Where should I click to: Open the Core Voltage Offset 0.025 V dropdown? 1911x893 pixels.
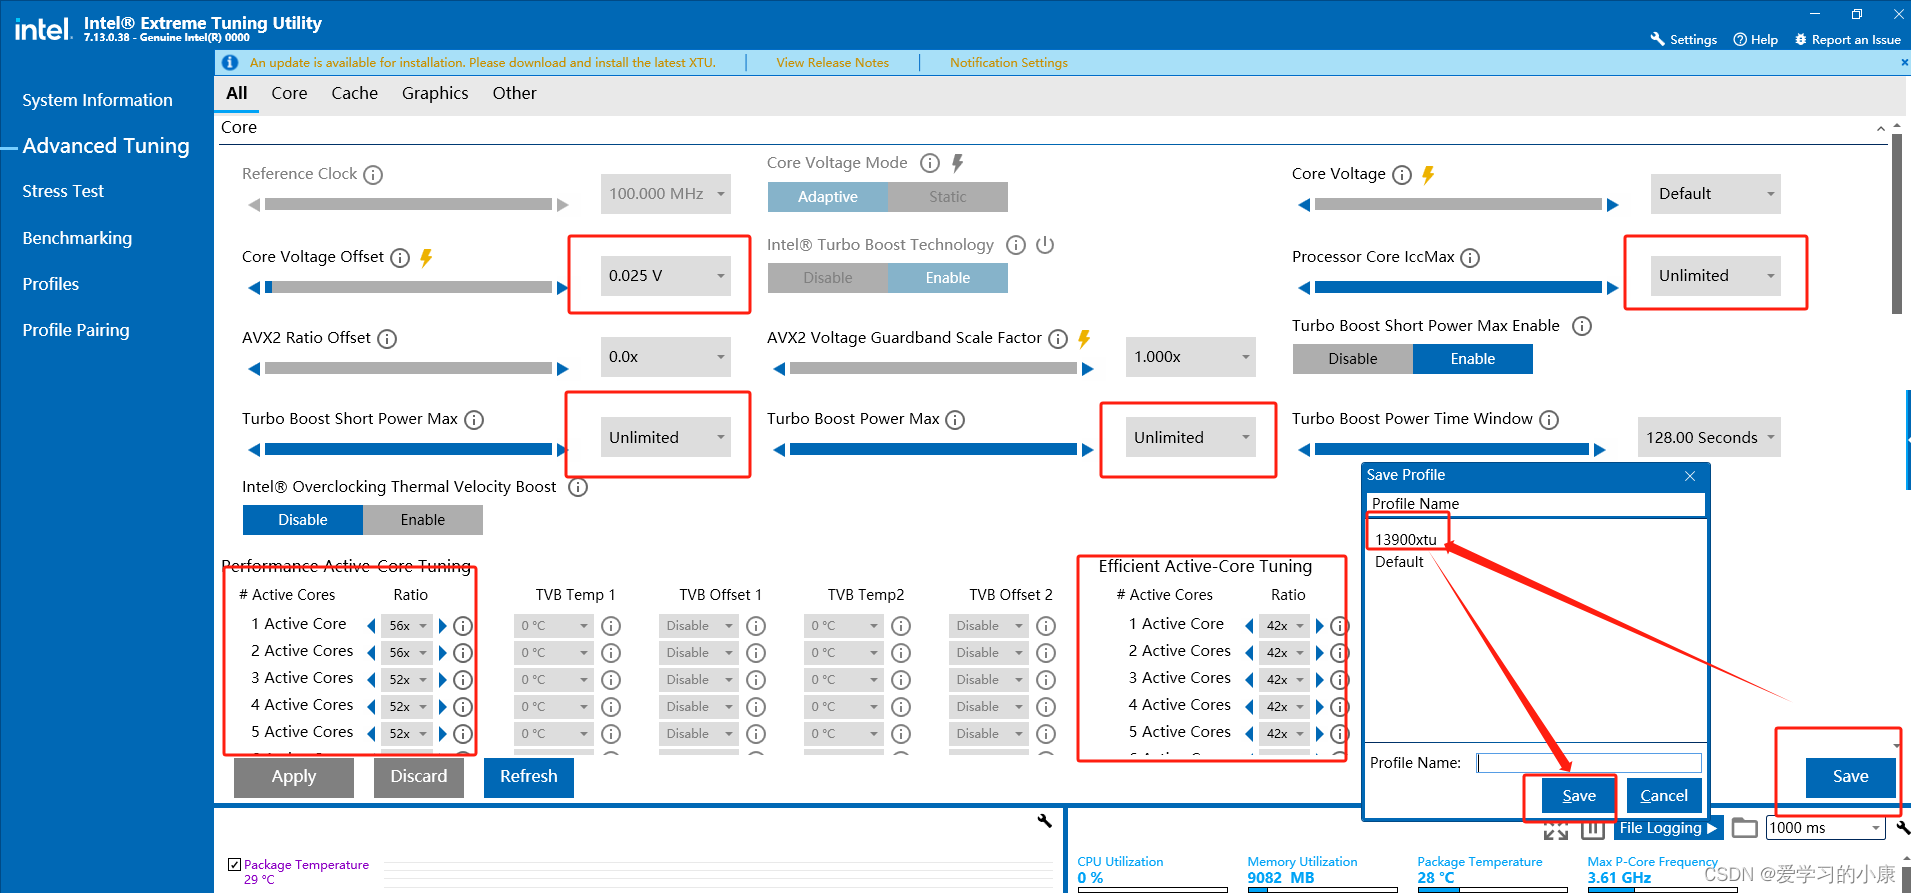point(666,276)
